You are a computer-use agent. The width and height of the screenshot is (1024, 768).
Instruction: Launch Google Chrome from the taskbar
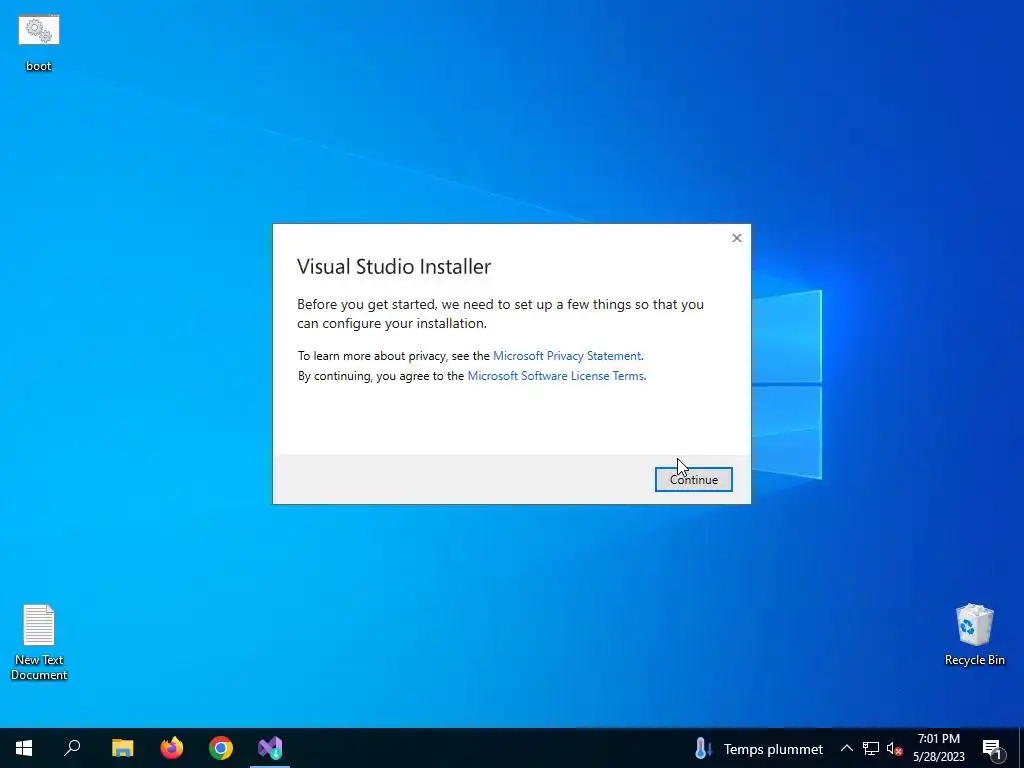pyautogui.click(x=221, y=748)
